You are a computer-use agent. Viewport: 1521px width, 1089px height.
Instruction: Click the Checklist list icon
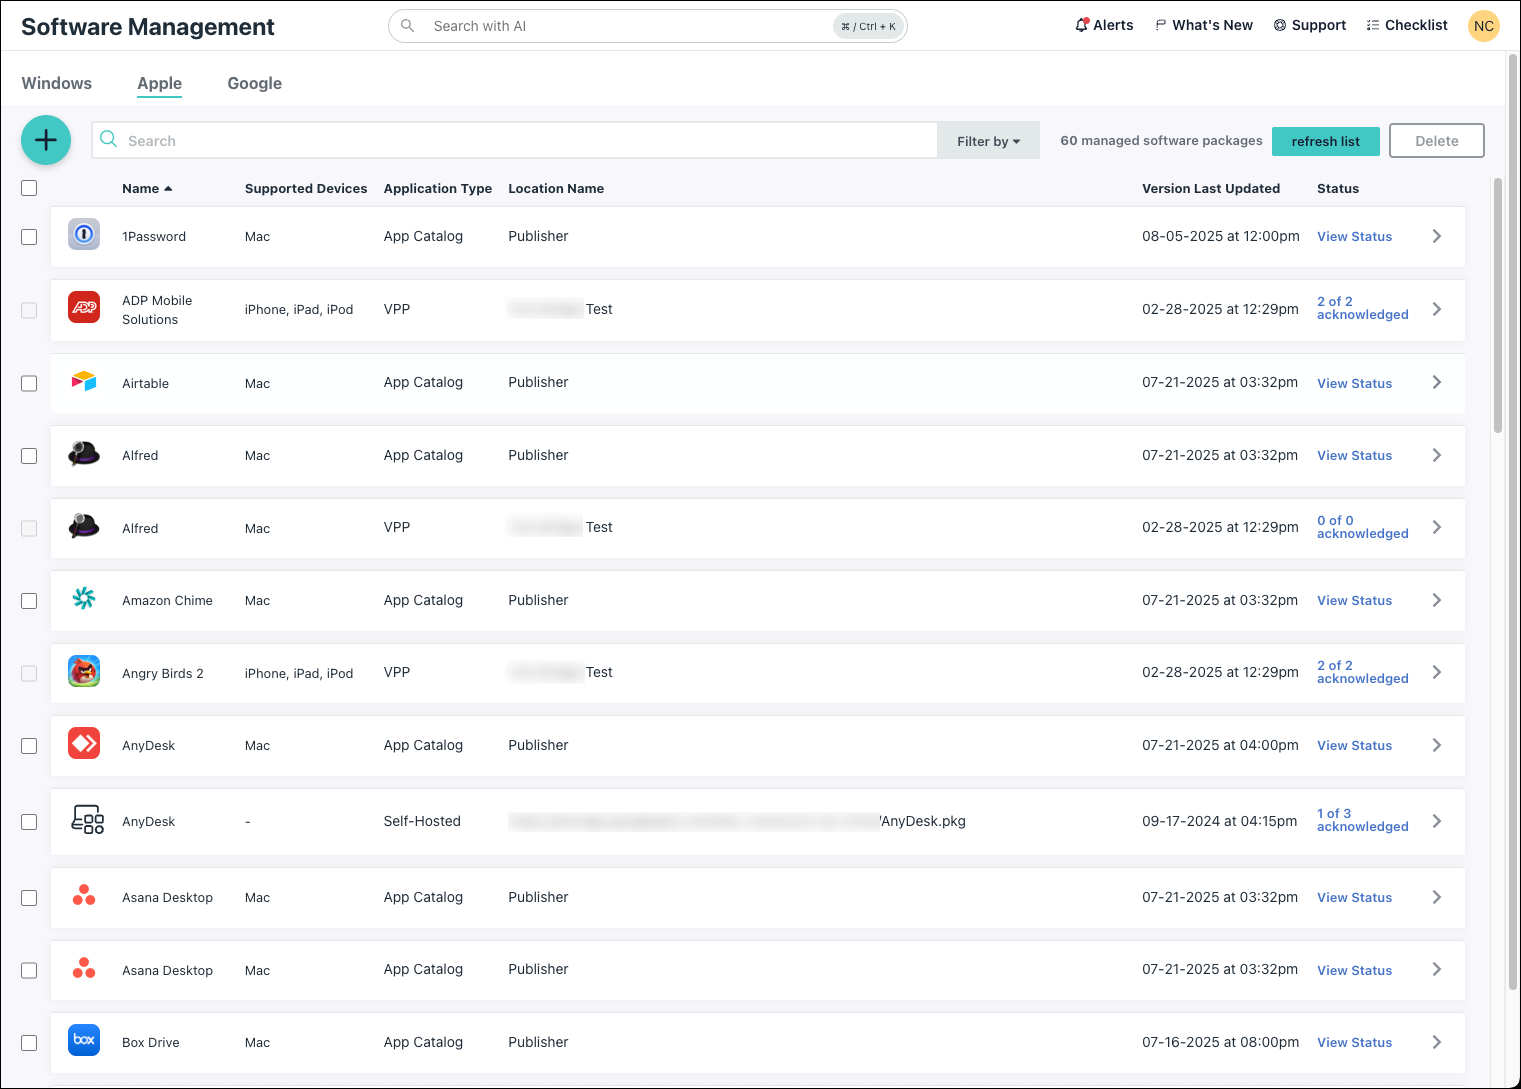pyautogui.click(x=1373, y=25)
